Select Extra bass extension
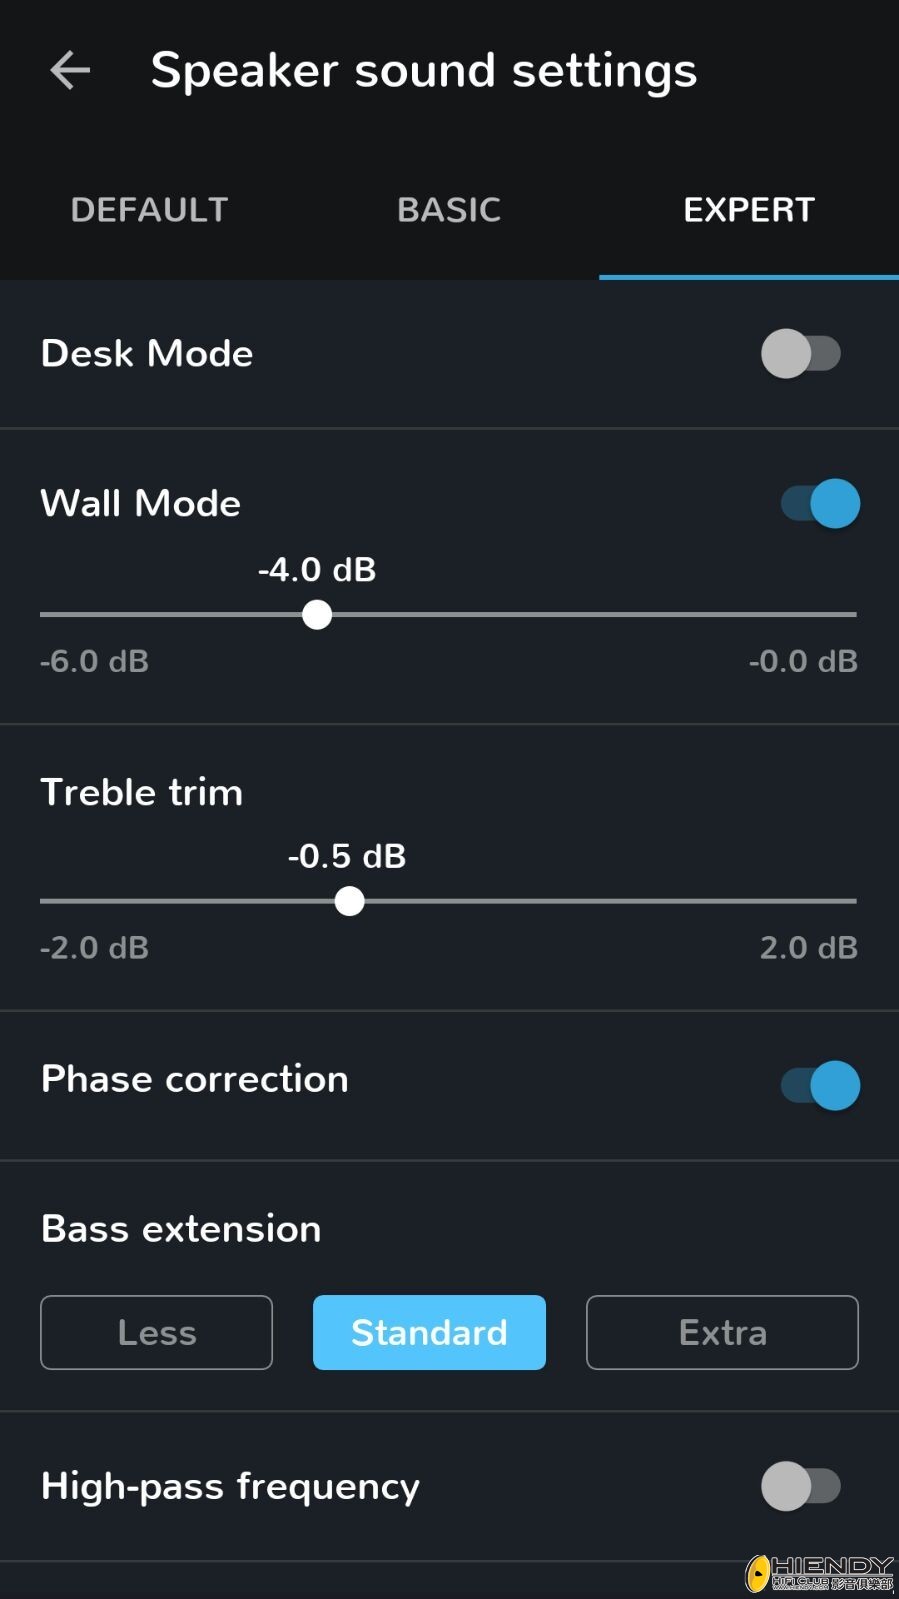 722,1332
